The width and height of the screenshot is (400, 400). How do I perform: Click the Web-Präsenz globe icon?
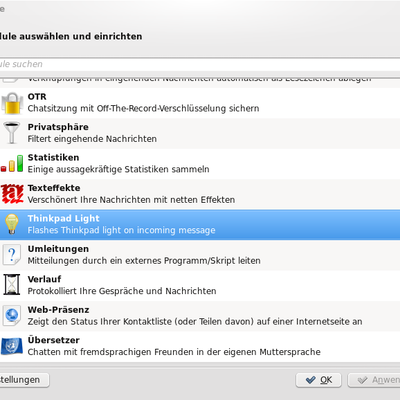click(x=12, y=315)
